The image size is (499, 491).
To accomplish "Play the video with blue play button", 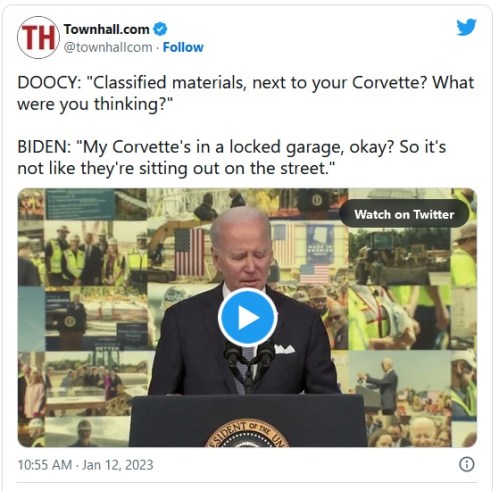I will 248,317.
